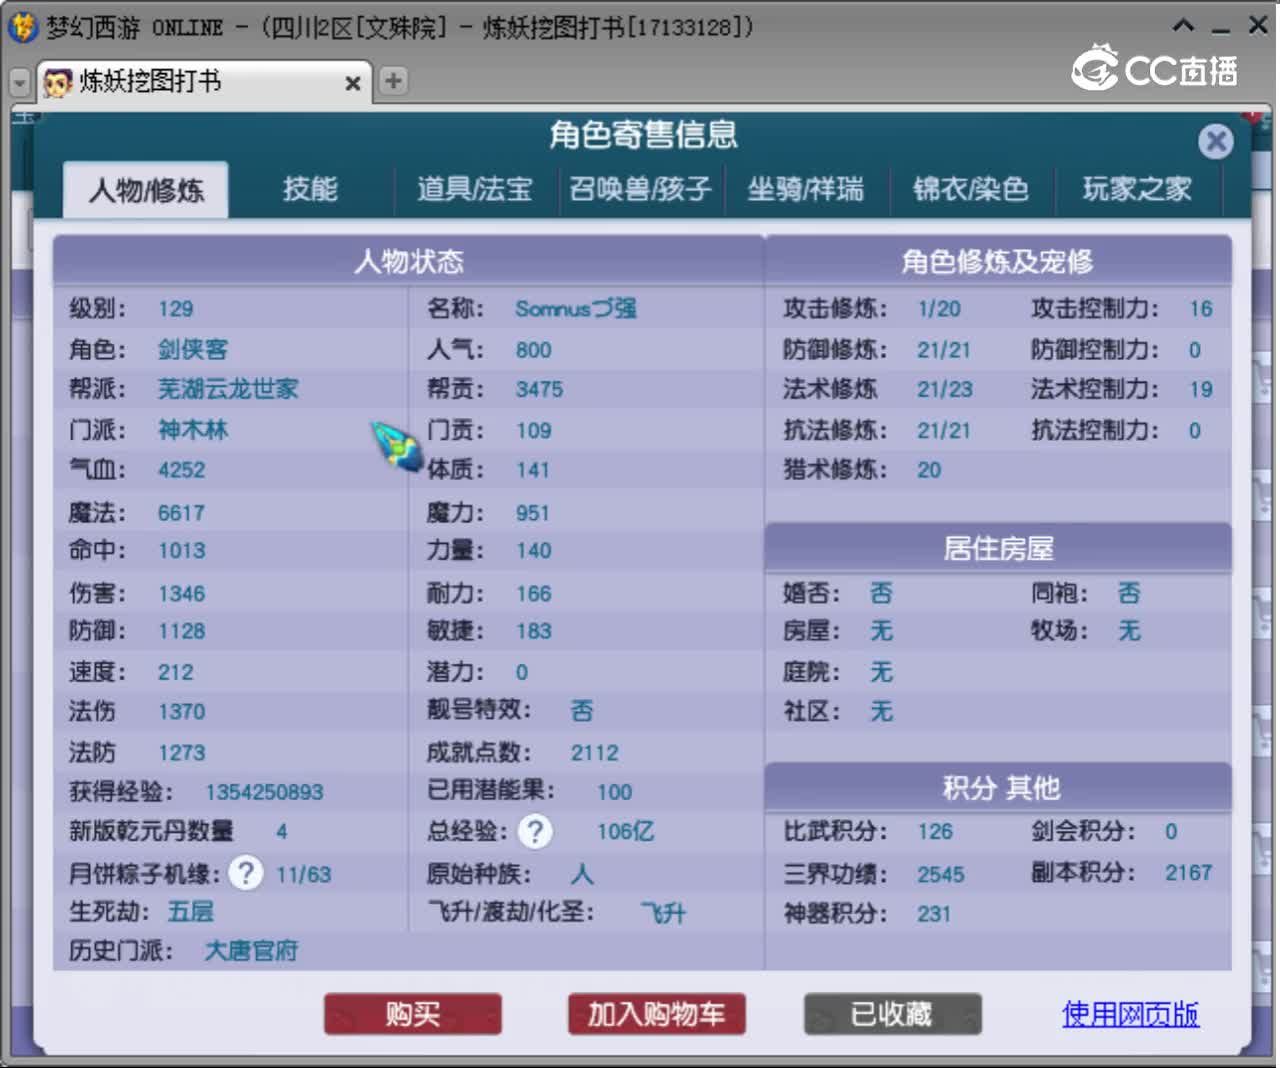1280x1068 pixels.
Task: Open the 召唤兽/孩子 tab
Action: [x=640, y=189]
